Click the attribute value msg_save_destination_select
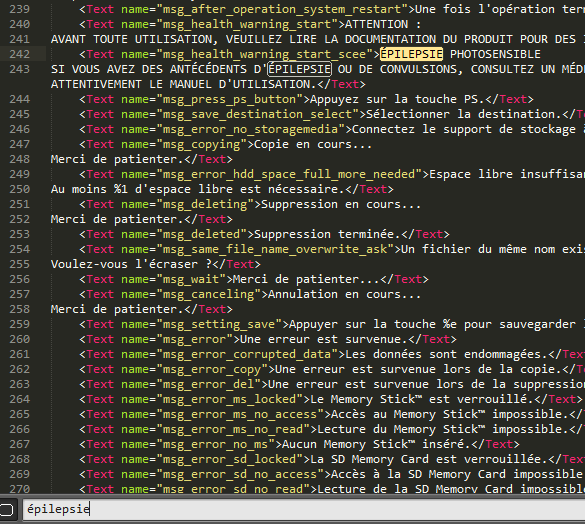The image size is (585, 524). click(257, 114)
